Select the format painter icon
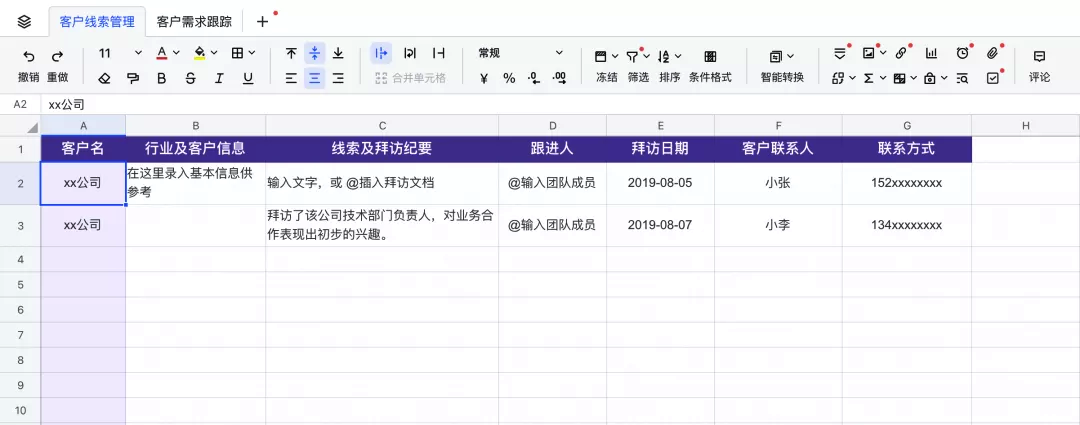 [x=132, y=79]
